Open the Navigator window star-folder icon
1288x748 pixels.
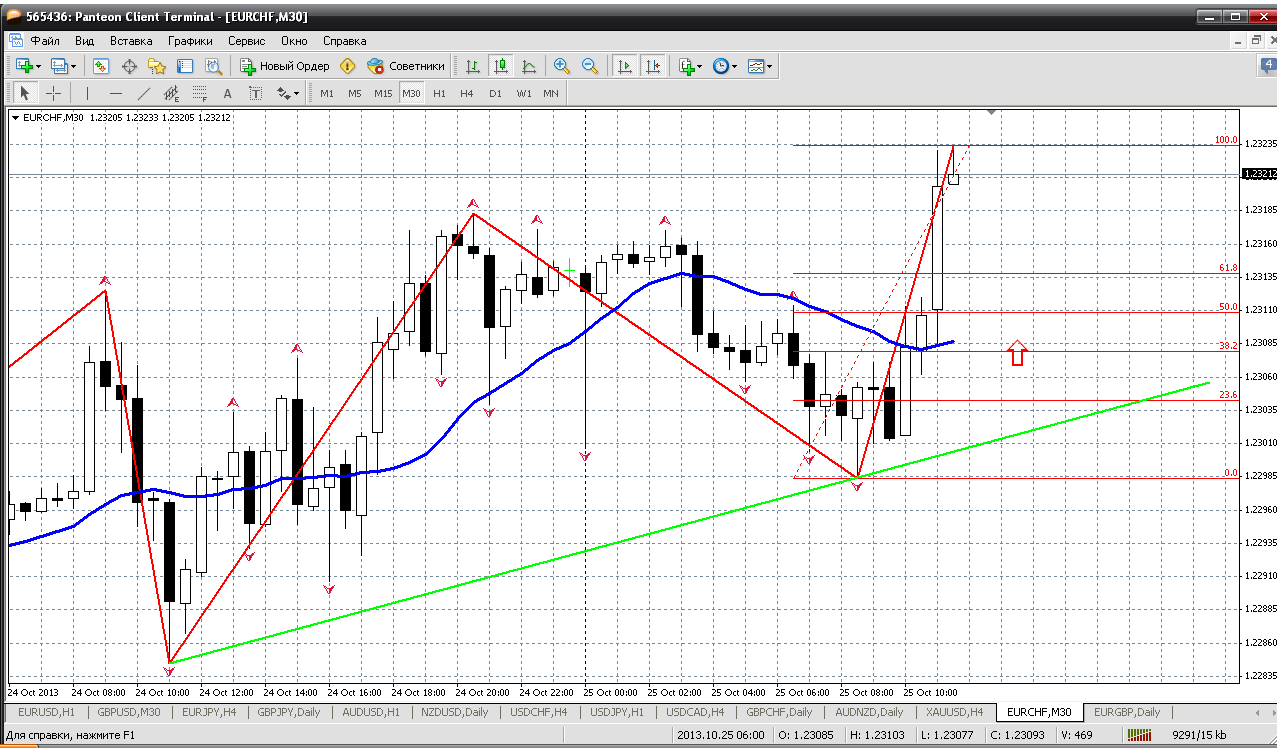pyautogui.click(x=157, y=66)
